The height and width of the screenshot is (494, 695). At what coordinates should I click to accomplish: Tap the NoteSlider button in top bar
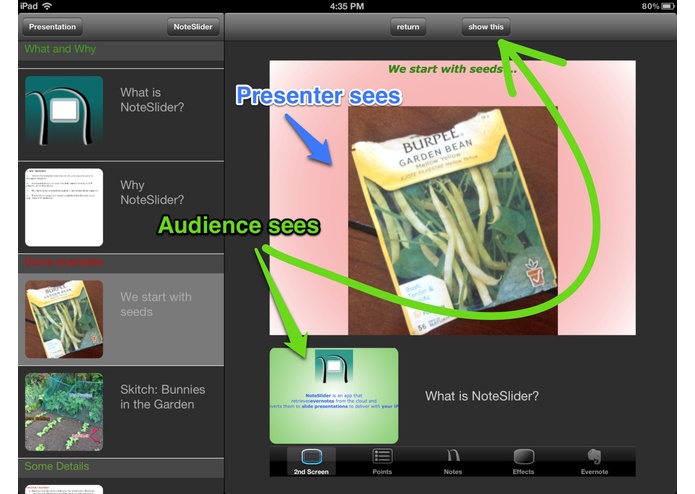coord(193,27)
